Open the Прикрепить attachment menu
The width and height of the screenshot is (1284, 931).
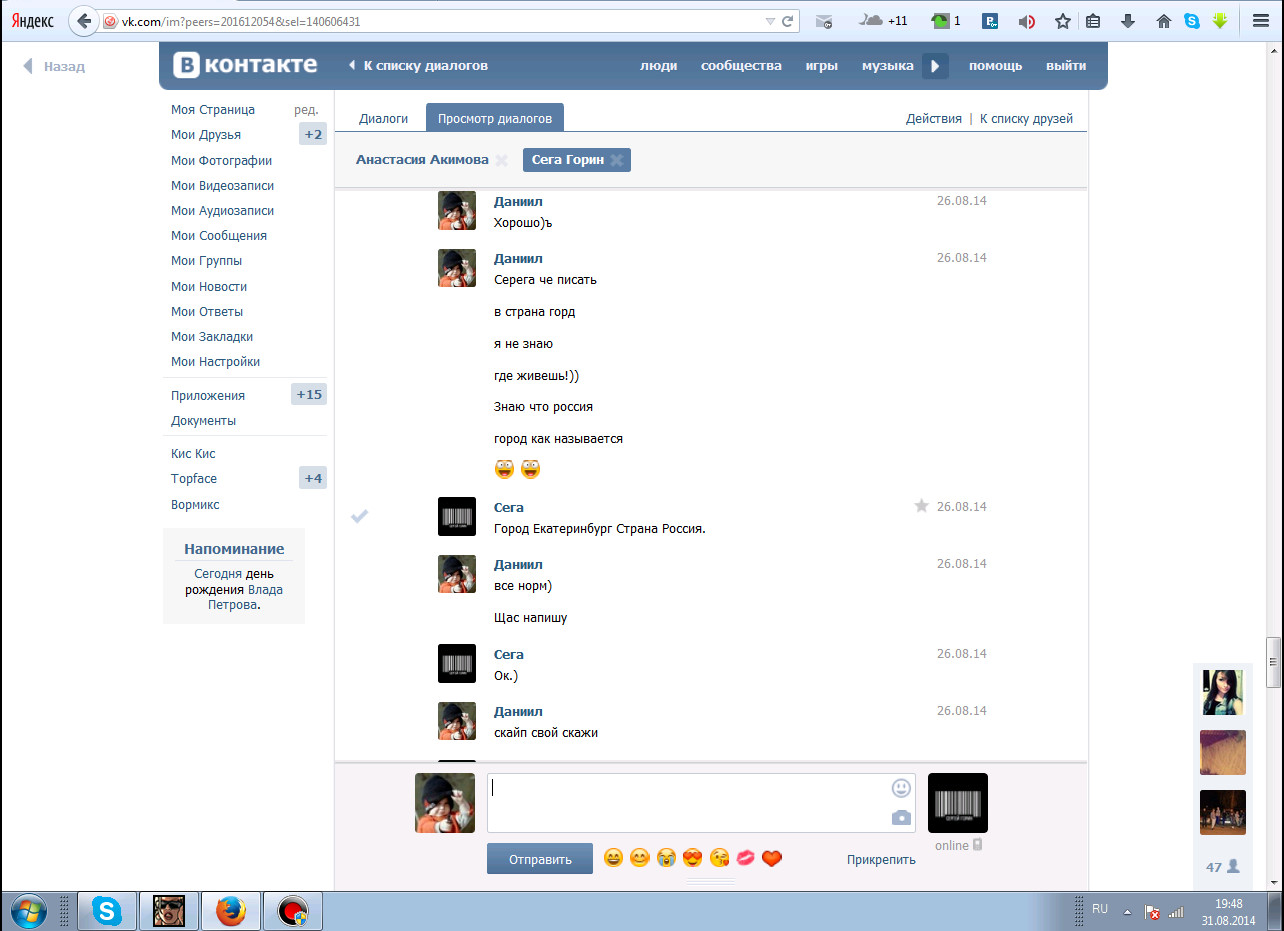tap(881, 859)
